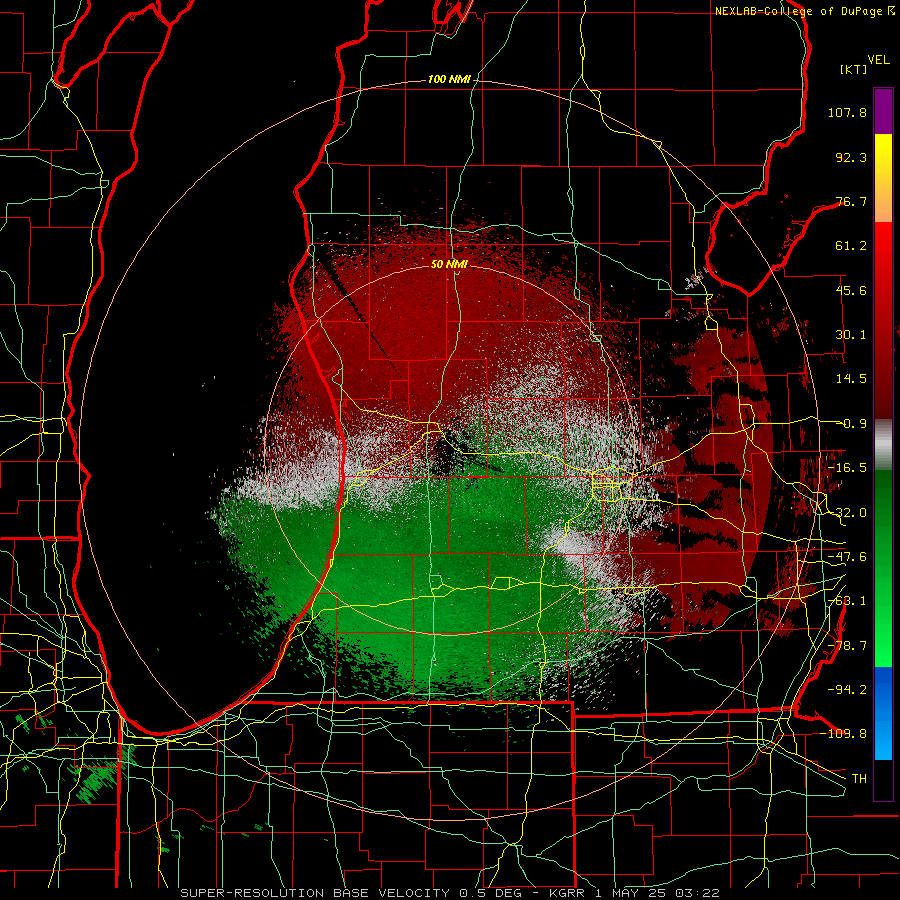Click the 30.1 velocity legend value
This screenshot has height=900, width=900.
[851, 335]
